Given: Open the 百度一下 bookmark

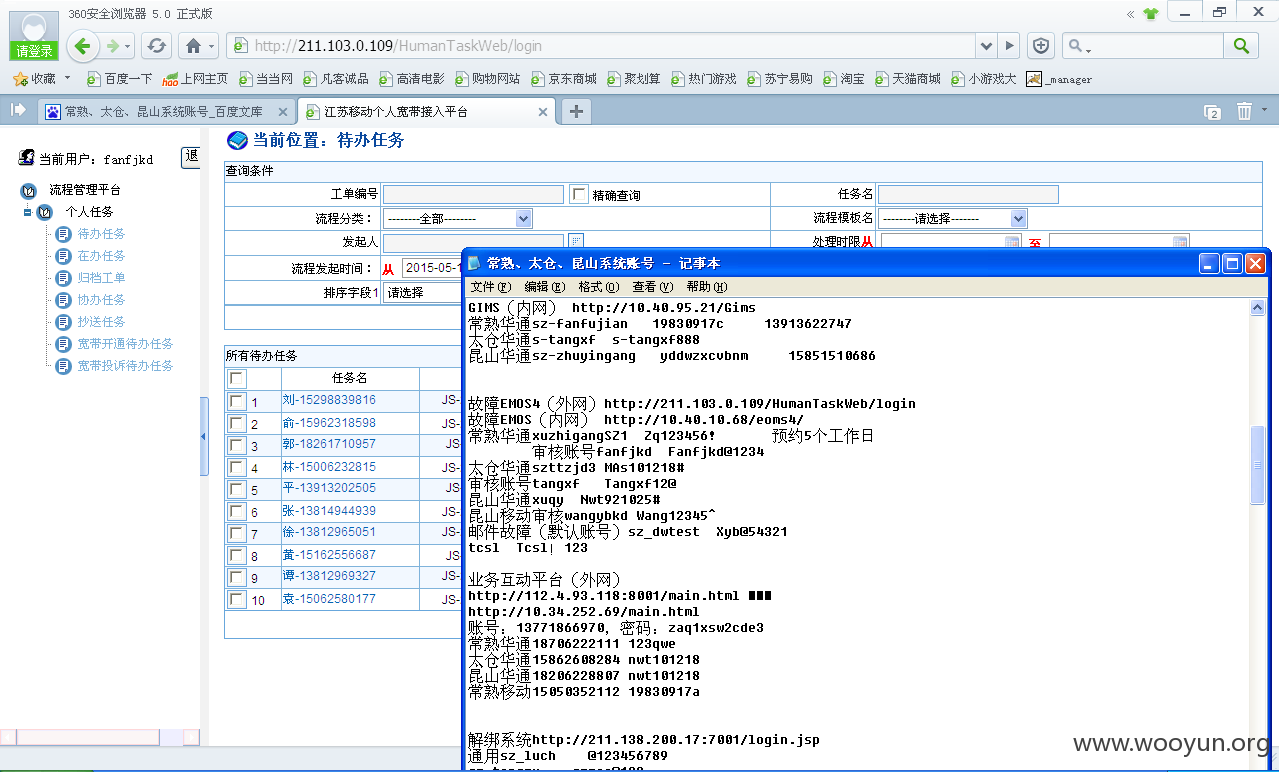Looking at the screenshot, I should tap(120, 79).
